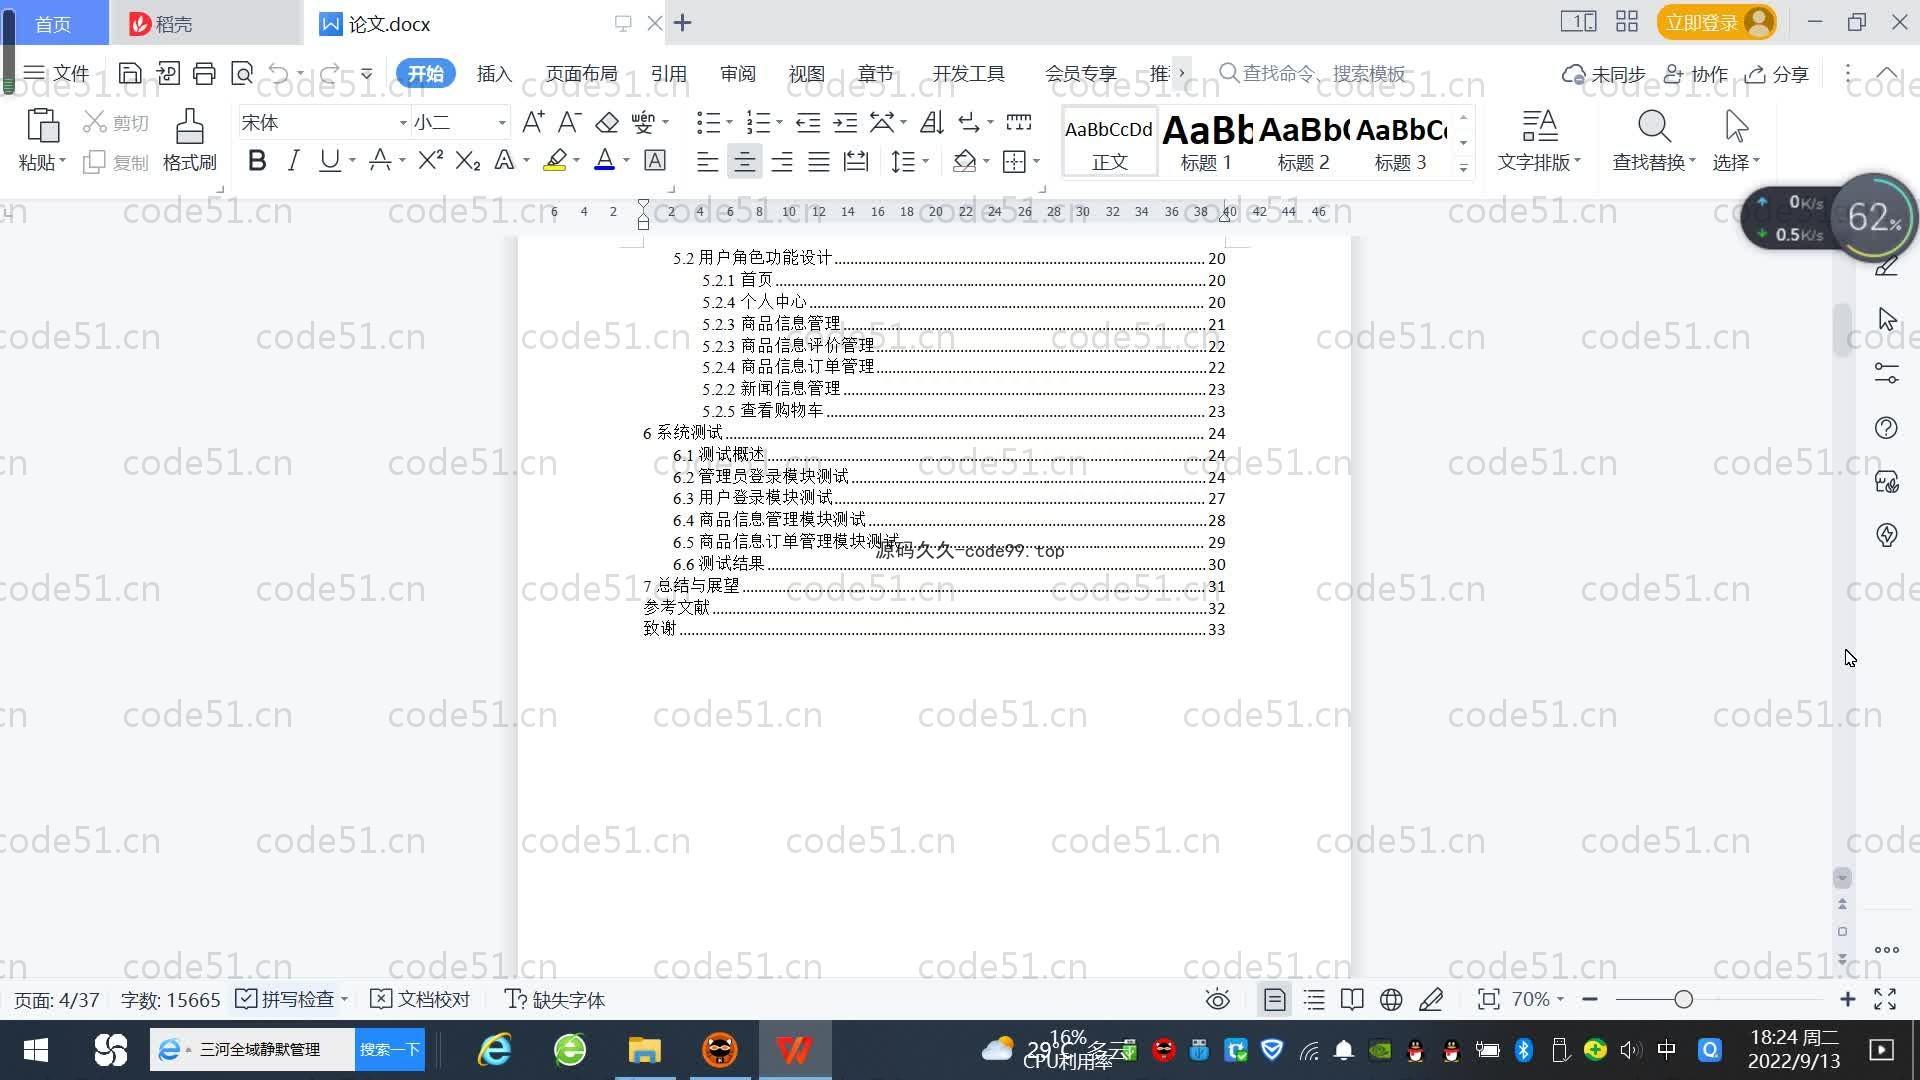Screen dimensions: 1920x1080
Task: Click the Paste clipboard icon
Action: tap(42, 127)
